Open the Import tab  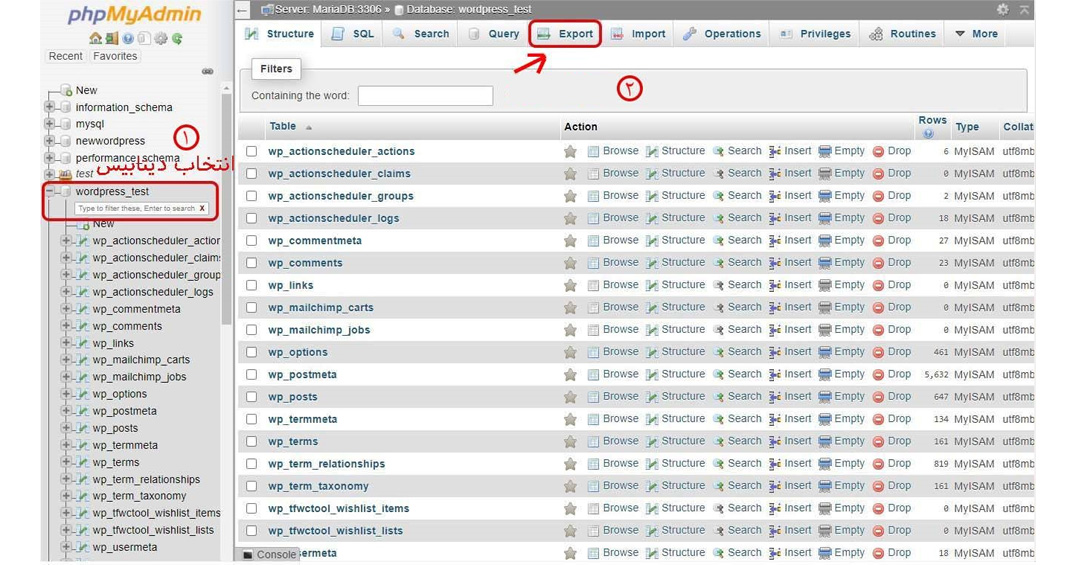pos(638,34)
